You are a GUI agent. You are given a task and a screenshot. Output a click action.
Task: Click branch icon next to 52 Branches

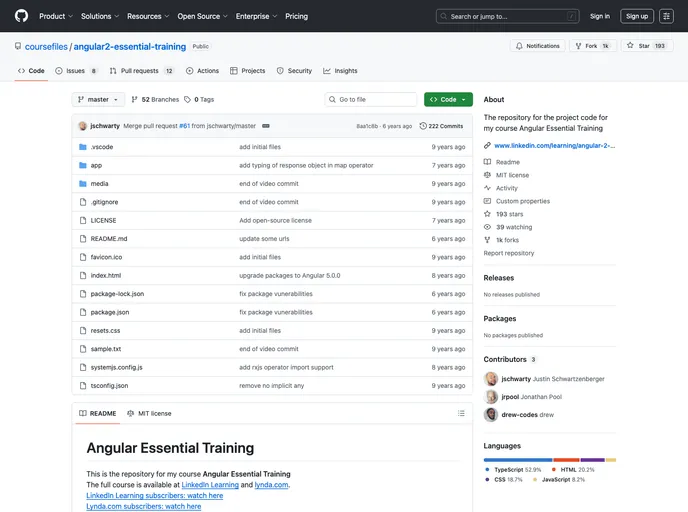tap(135, 100)
